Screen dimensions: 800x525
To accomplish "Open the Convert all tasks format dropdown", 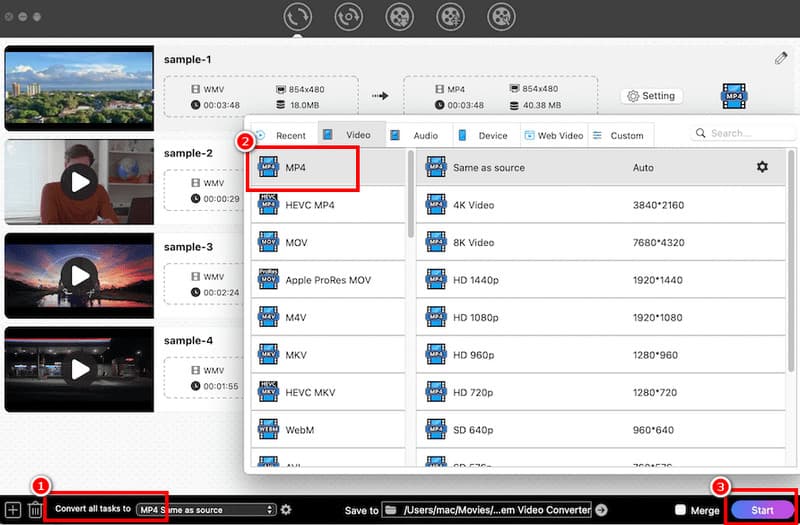I will coord(205,510).
